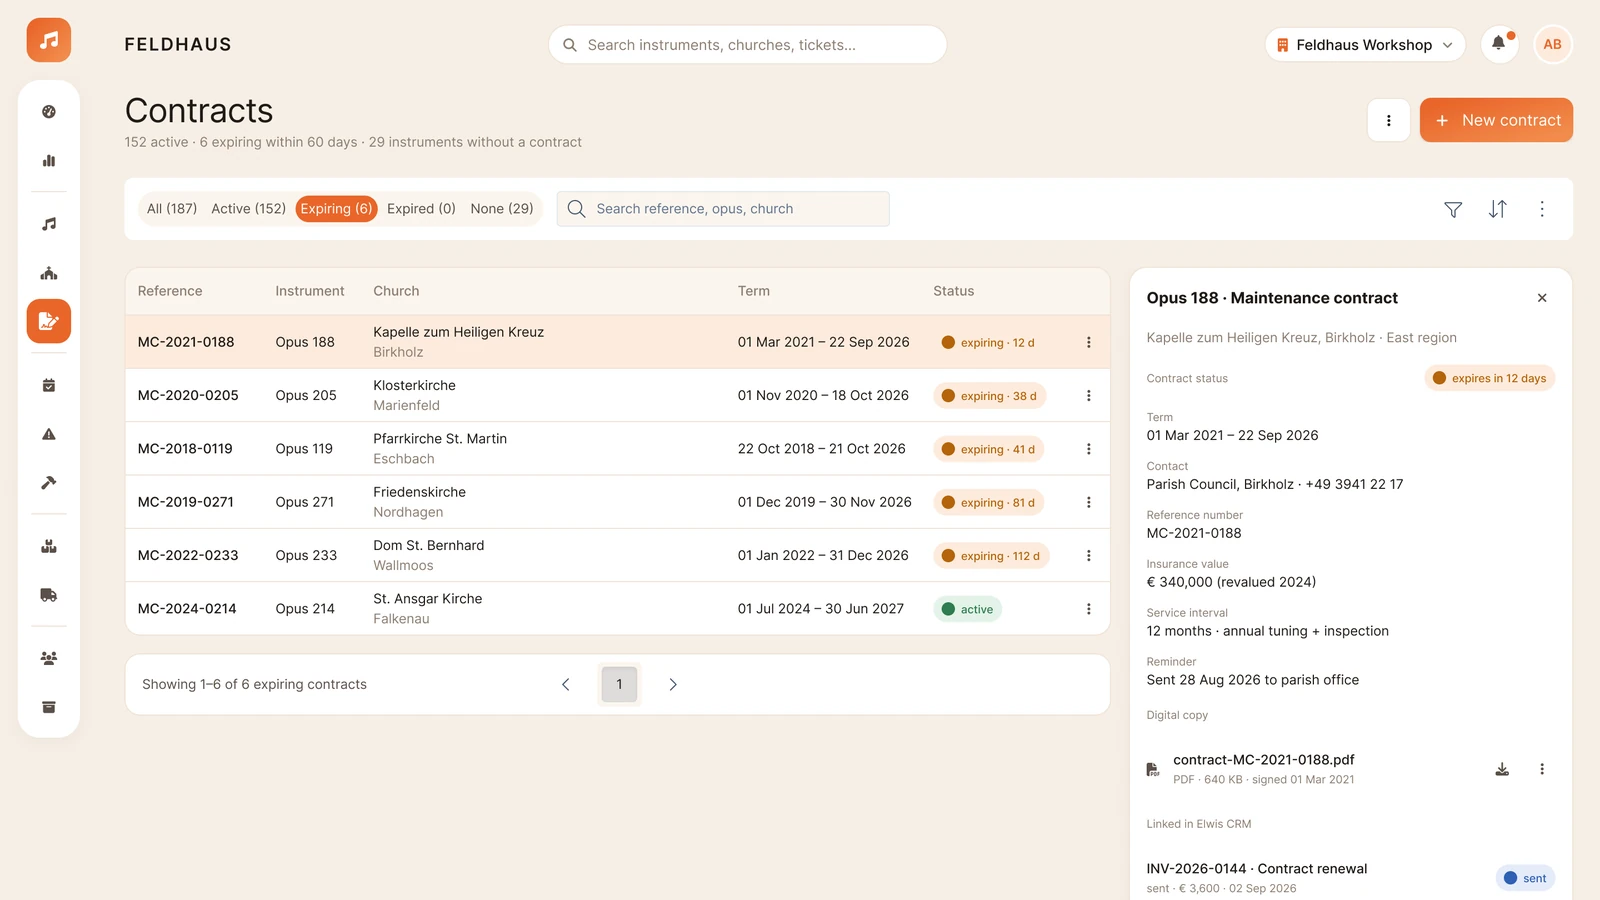Click the term '01 Dec 2019 – 30 Nov 2026'
Screen dimensions: 1600x900
point(825,502)
